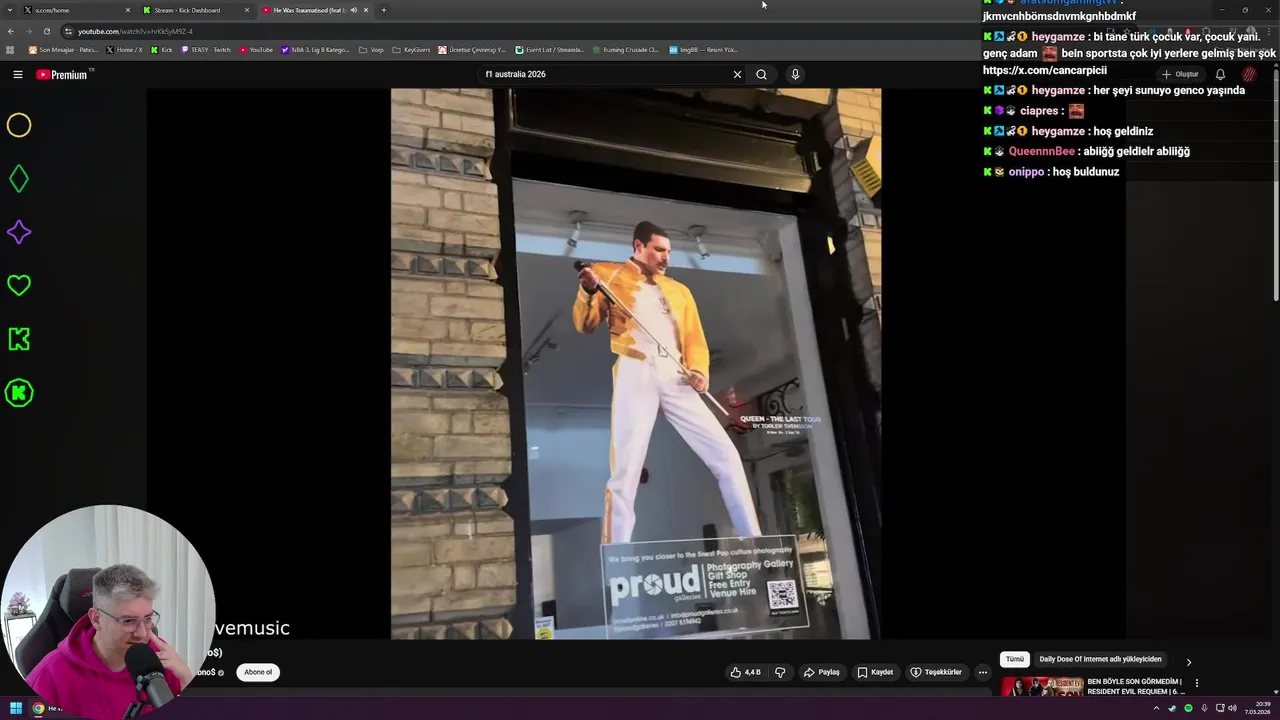Image resolution: width=1280 pixels, height=720 pixels.
Task: Click the Paylaş share button
Action: coord(822,672)
